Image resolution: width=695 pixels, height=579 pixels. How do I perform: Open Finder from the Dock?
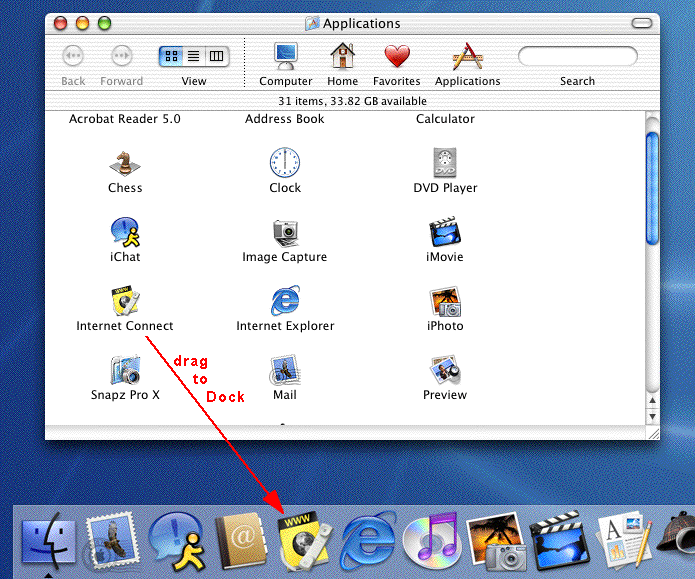48,542
